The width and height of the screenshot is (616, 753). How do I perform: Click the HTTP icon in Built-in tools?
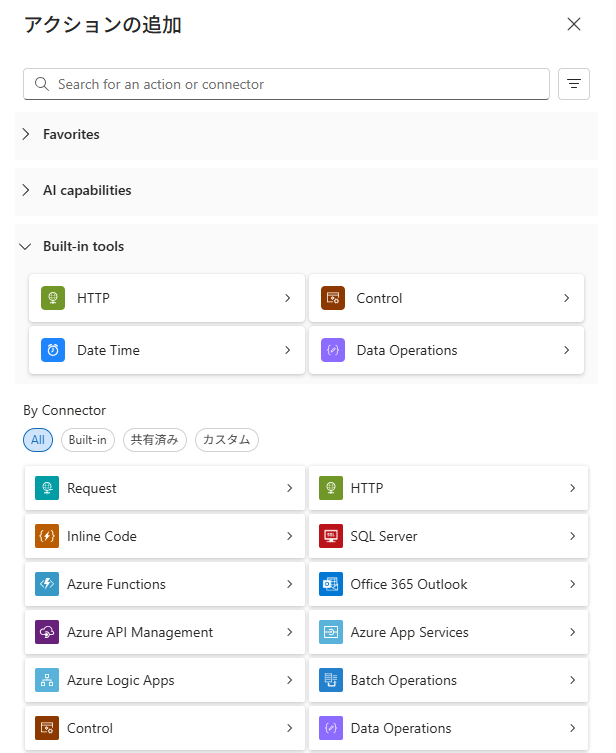[x=53, y=298]
